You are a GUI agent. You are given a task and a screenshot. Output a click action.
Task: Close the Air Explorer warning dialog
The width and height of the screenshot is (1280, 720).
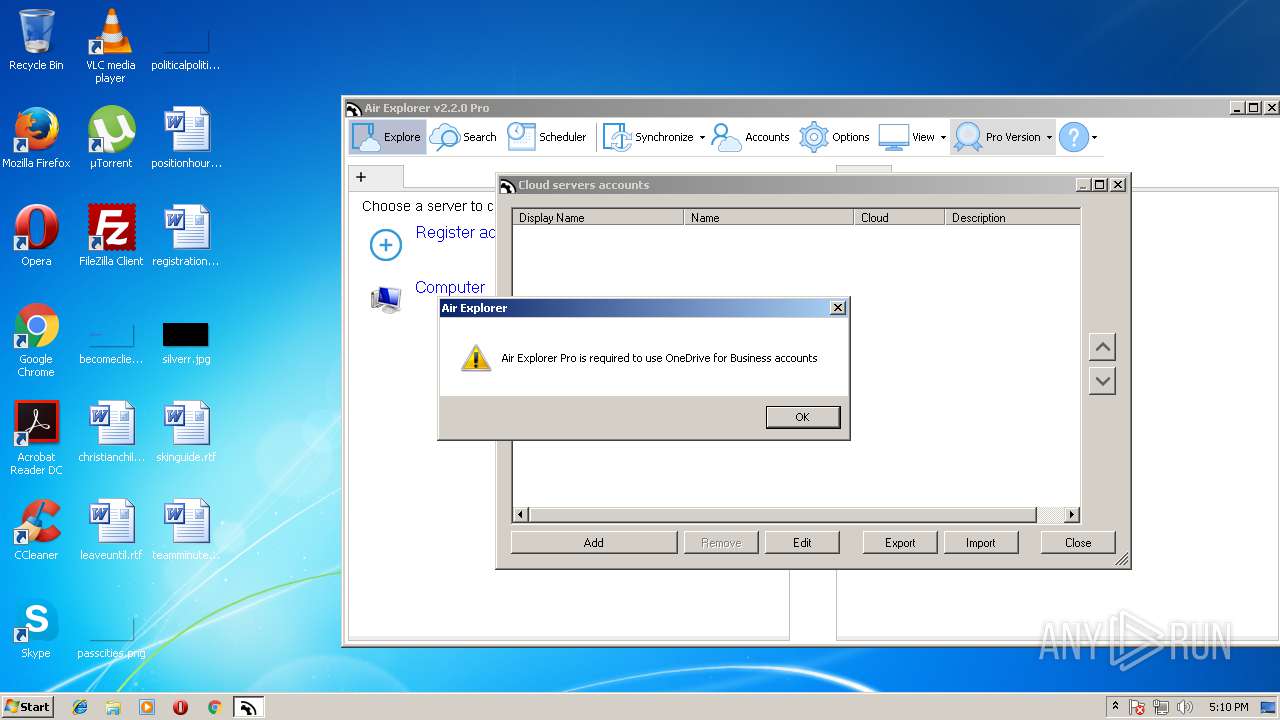pyautogui.click(x=838, y=308)
